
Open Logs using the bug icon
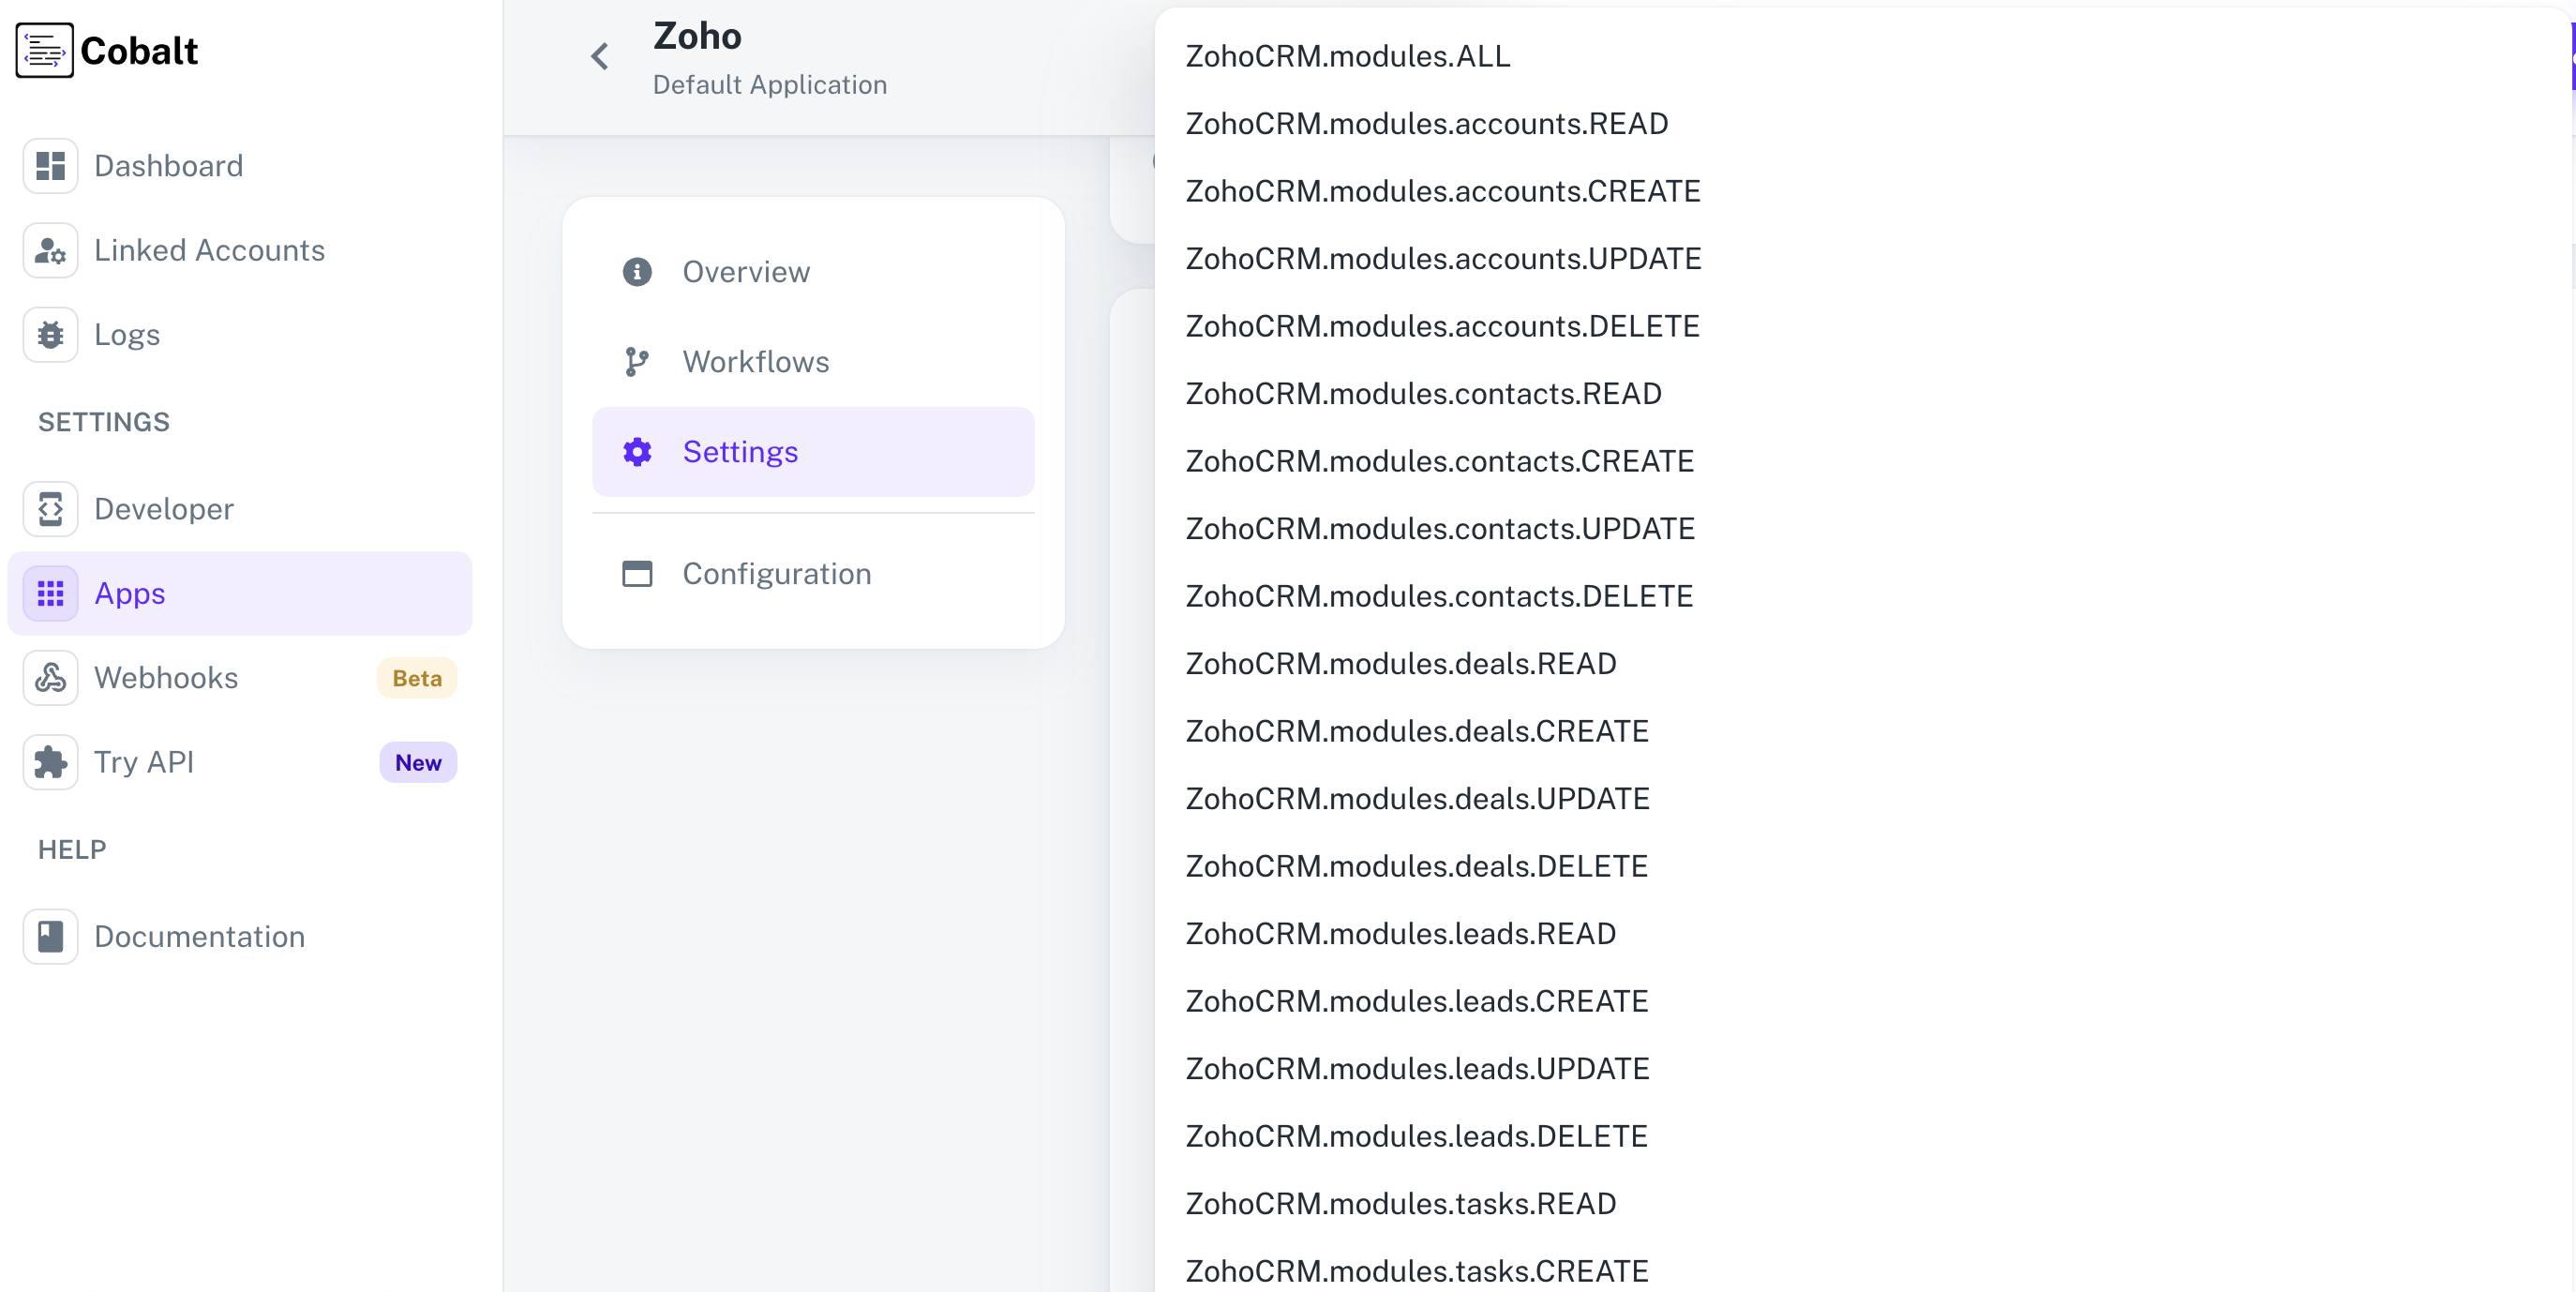tap(50, 334)
